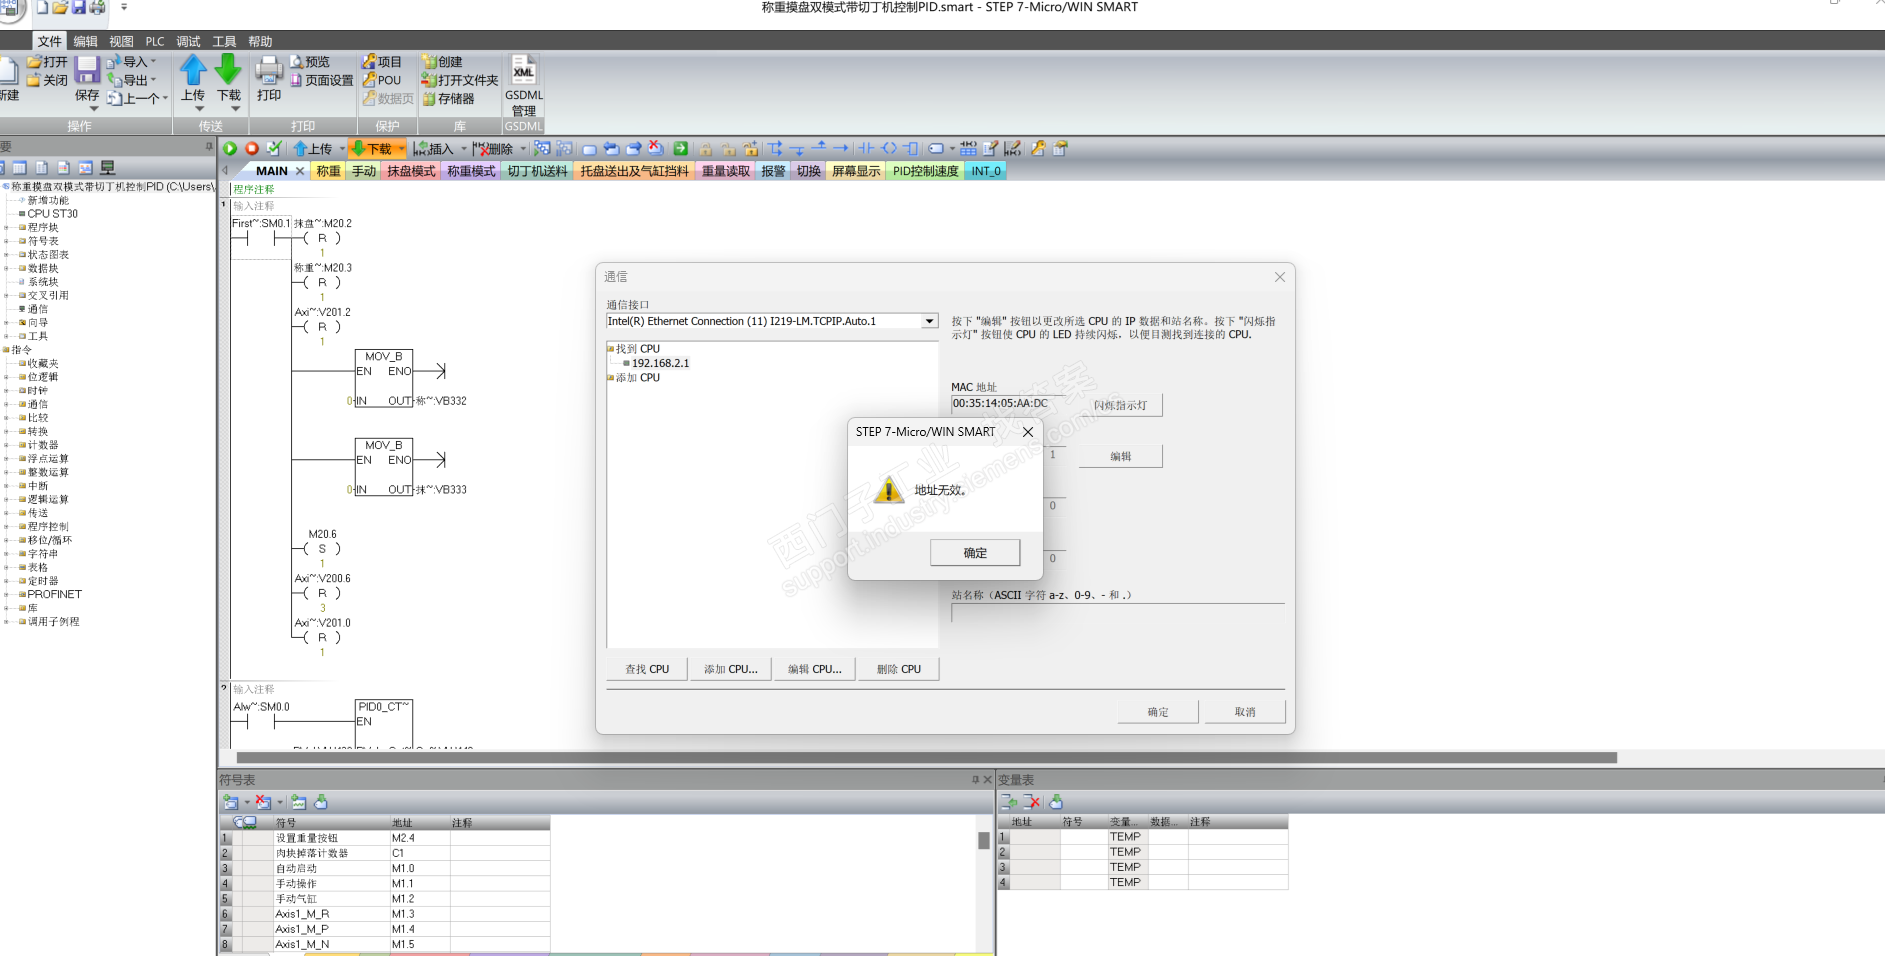Screen dimensions: 1885x956
Task: Click the CPU ST30 tree item
Action: click(52, 214)
